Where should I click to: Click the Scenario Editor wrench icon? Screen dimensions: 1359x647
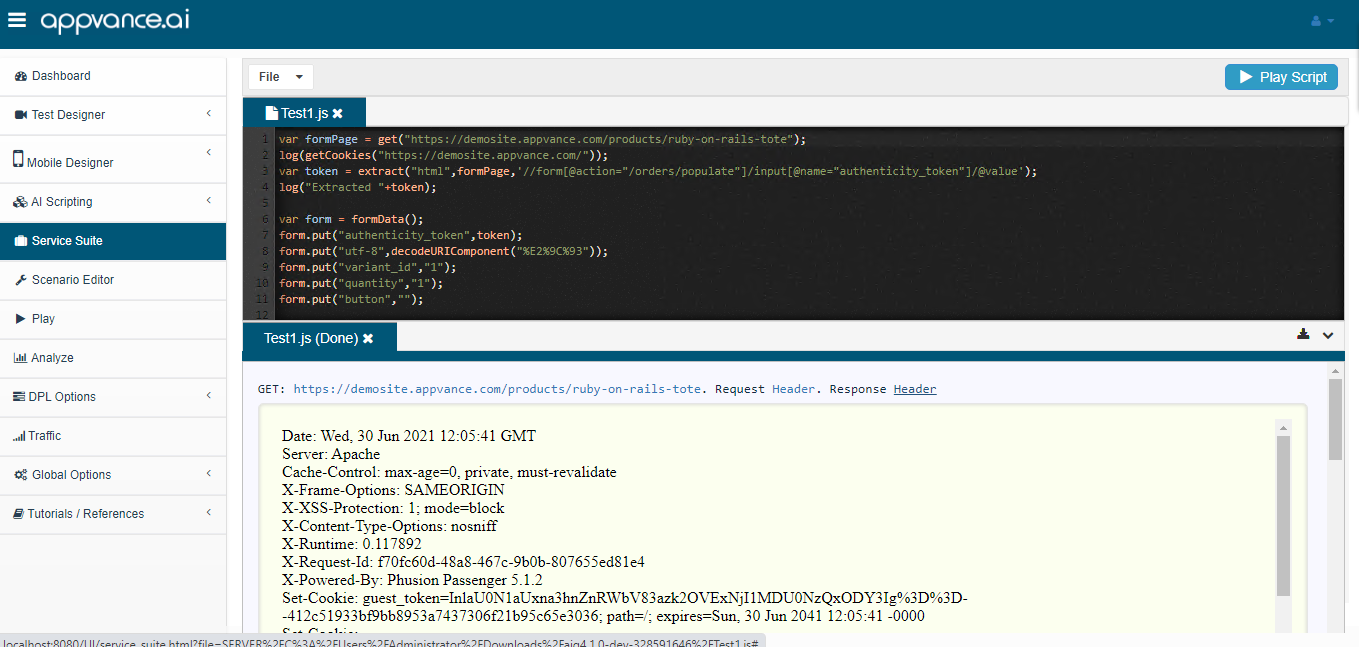pos(21,280)
